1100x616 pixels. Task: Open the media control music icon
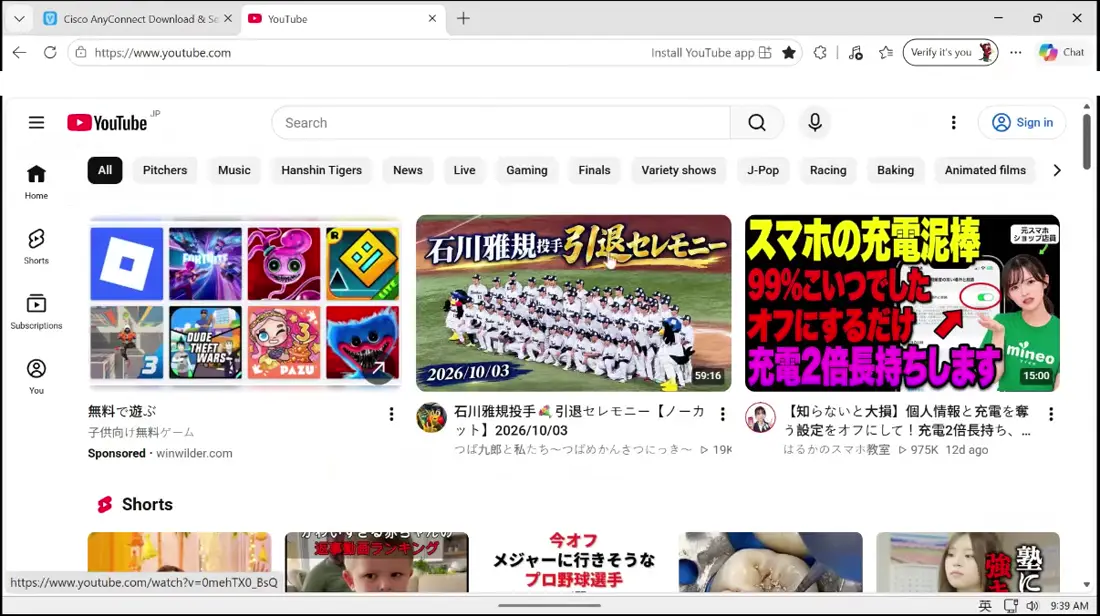coord(855,53)
